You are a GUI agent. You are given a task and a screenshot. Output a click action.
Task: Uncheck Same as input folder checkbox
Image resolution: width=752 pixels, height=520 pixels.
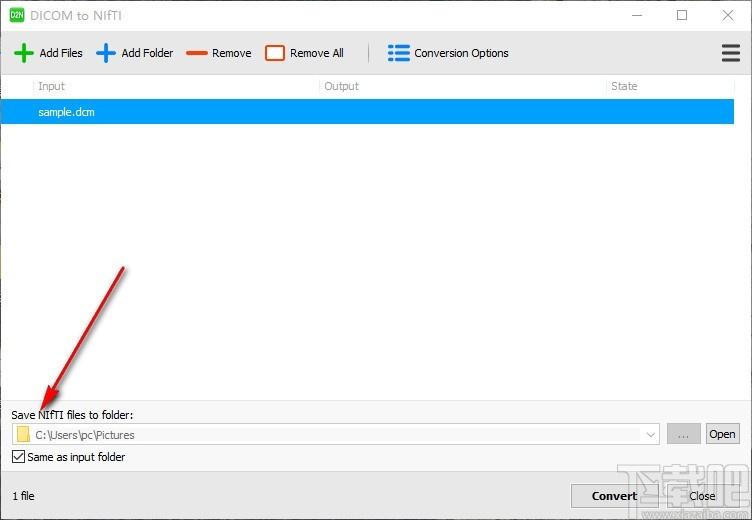tap(18, 457)
